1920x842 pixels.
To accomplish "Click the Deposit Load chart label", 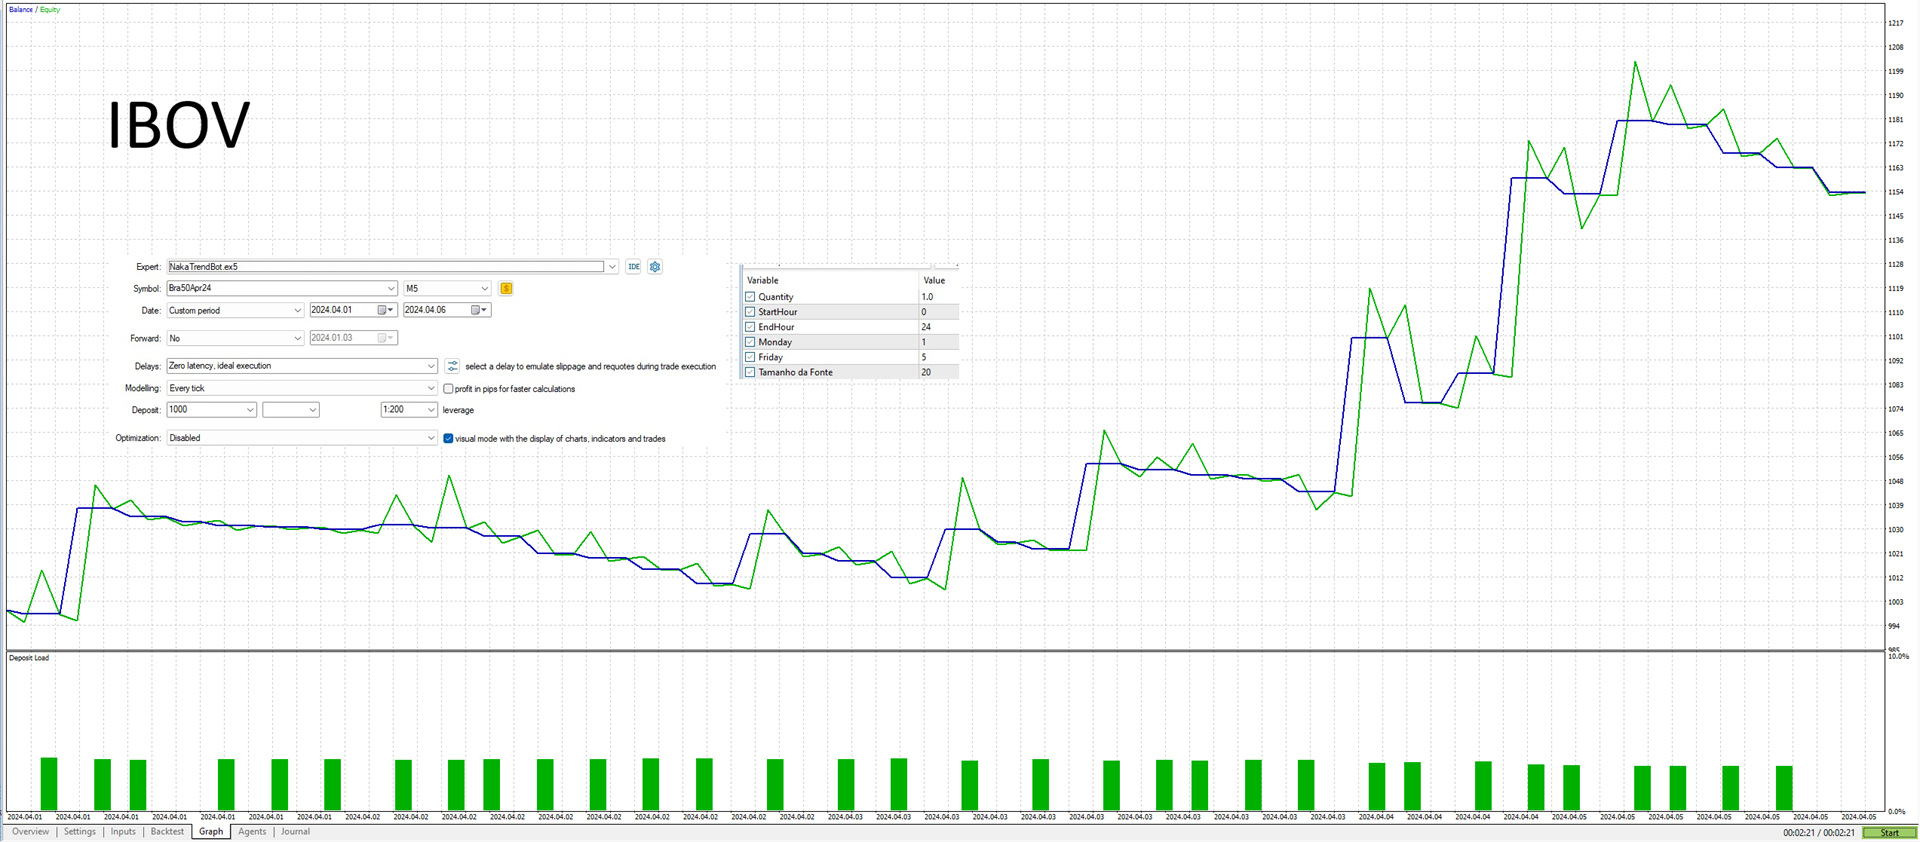I will click(29, 658).
